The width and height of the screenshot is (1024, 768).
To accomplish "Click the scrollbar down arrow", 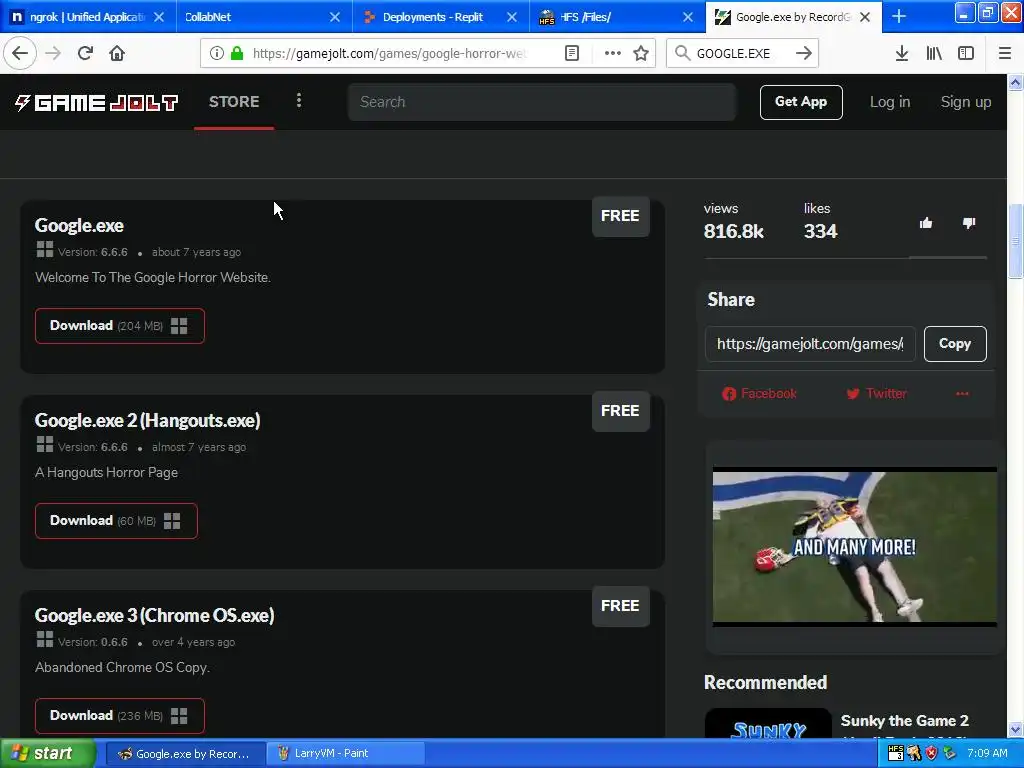I will pyautogui.click(x=1015, y=729).
